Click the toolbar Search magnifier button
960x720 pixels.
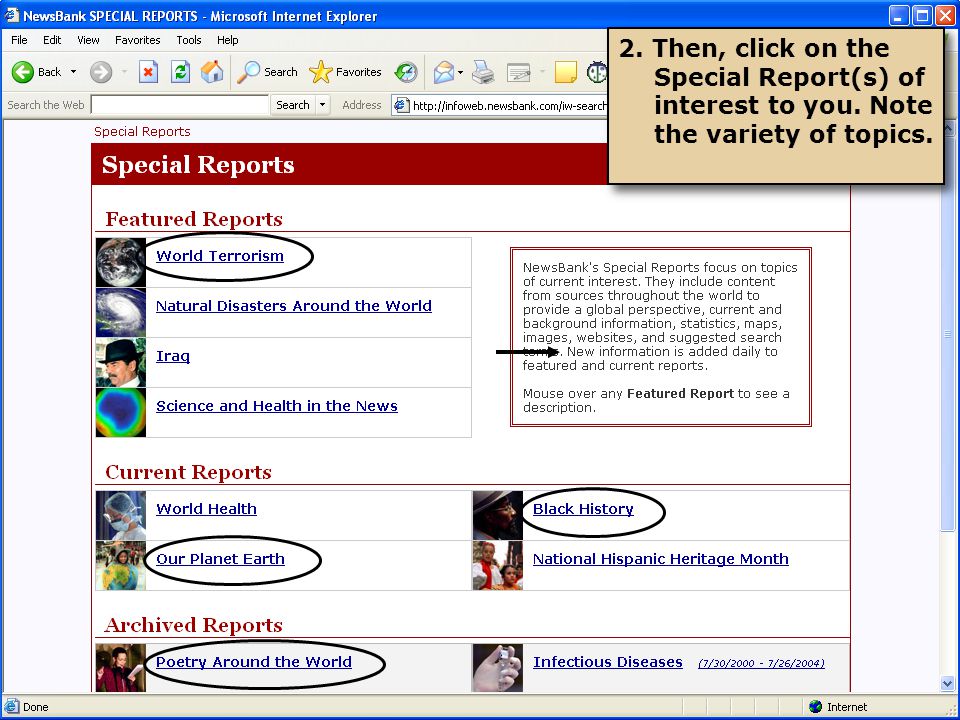(267, 72)
